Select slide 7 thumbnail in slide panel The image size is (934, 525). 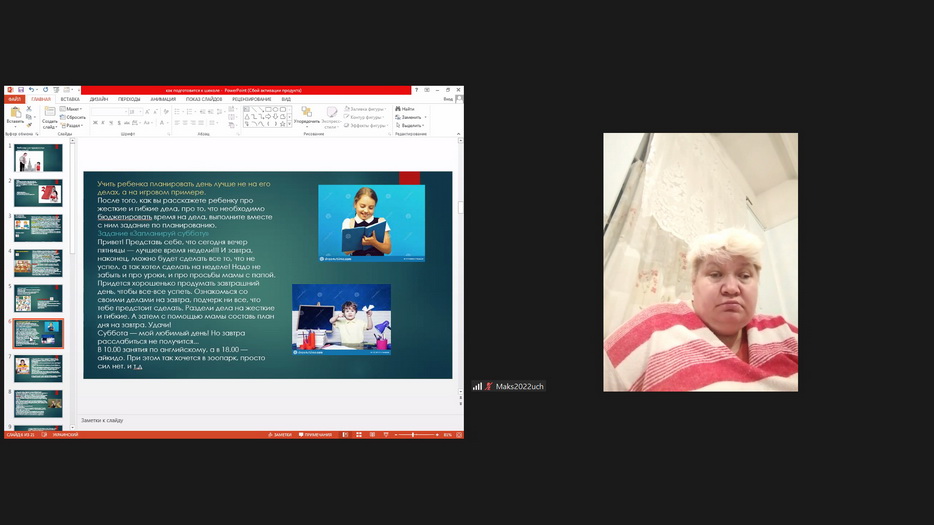point(38,368)
